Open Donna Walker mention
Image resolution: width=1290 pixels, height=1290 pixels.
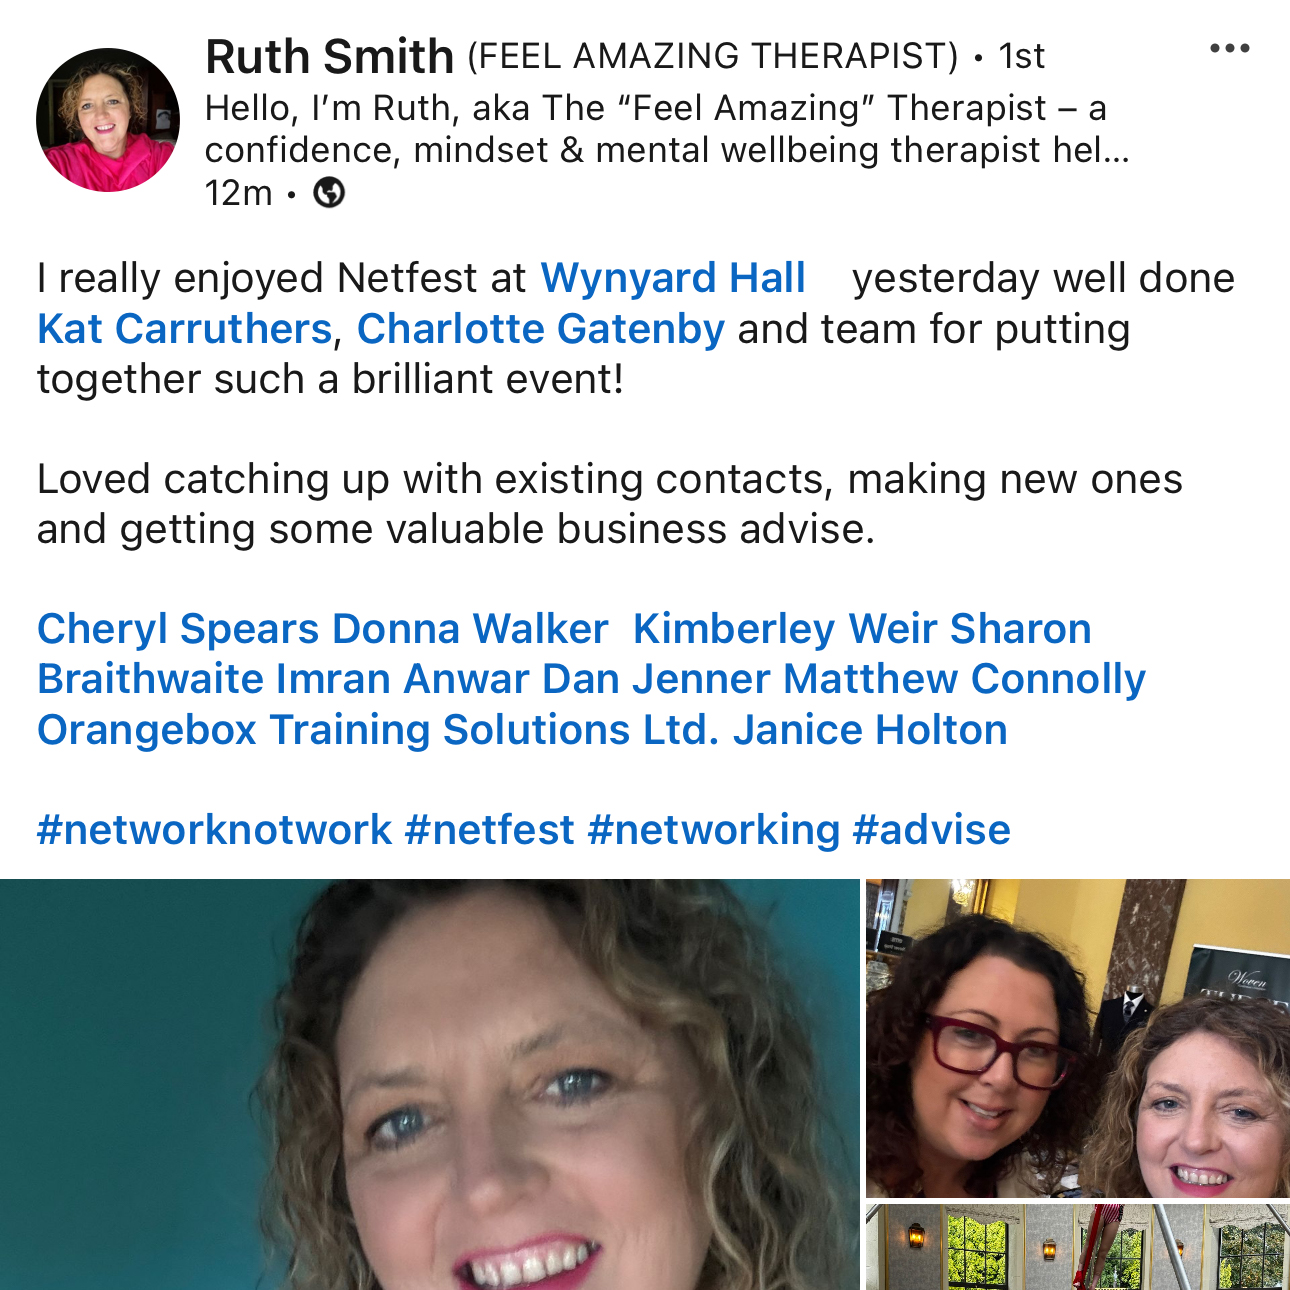coord(470,629)
